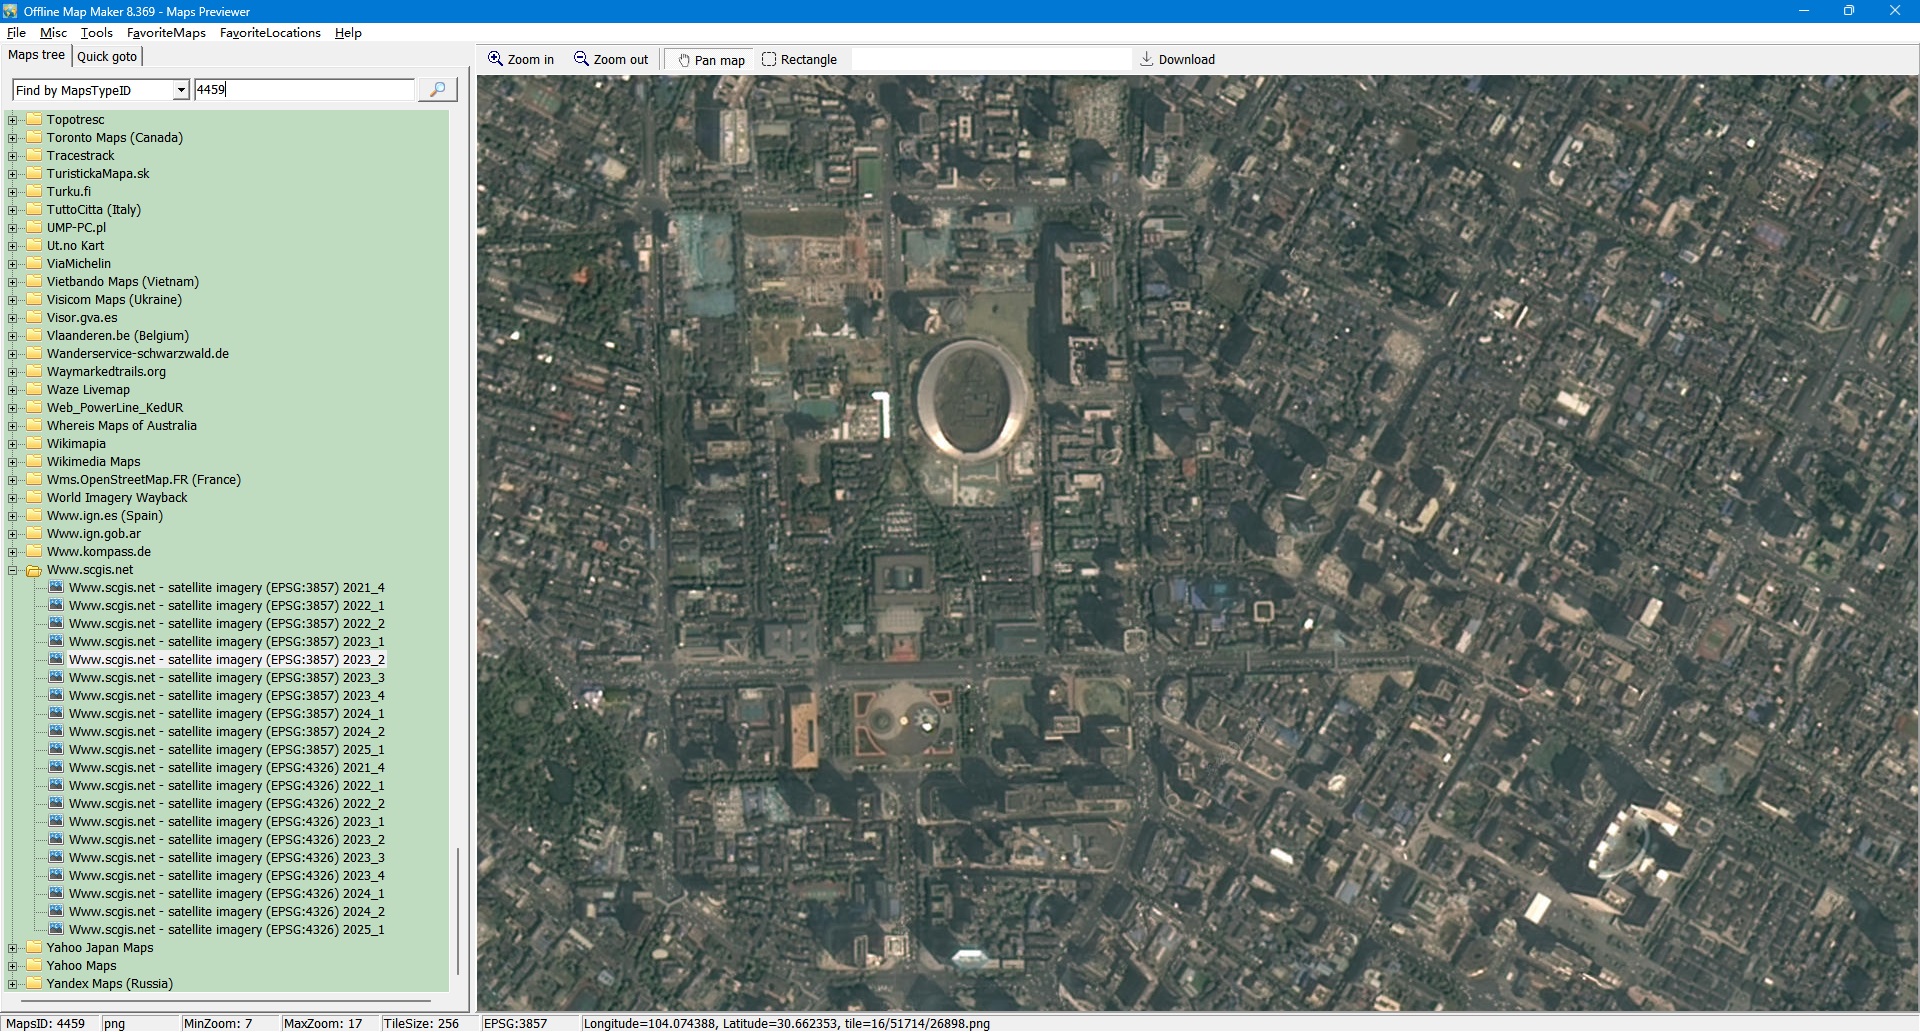The width and height of the screenshot is (1920, 1032).
Task: Click the Wikimapia folder icon
Action: [34, 444]
